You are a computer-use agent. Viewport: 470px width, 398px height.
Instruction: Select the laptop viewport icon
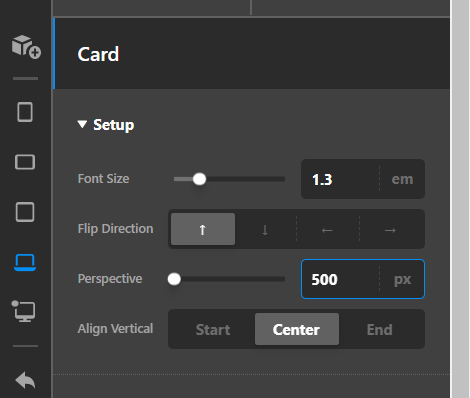(x=25, y=262)
